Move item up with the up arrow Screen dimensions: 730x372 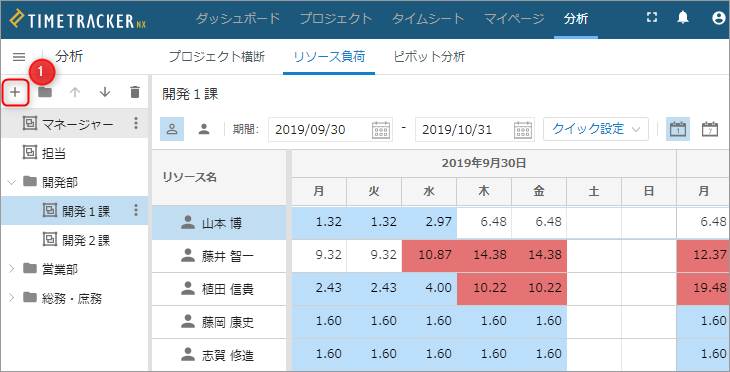74,92
